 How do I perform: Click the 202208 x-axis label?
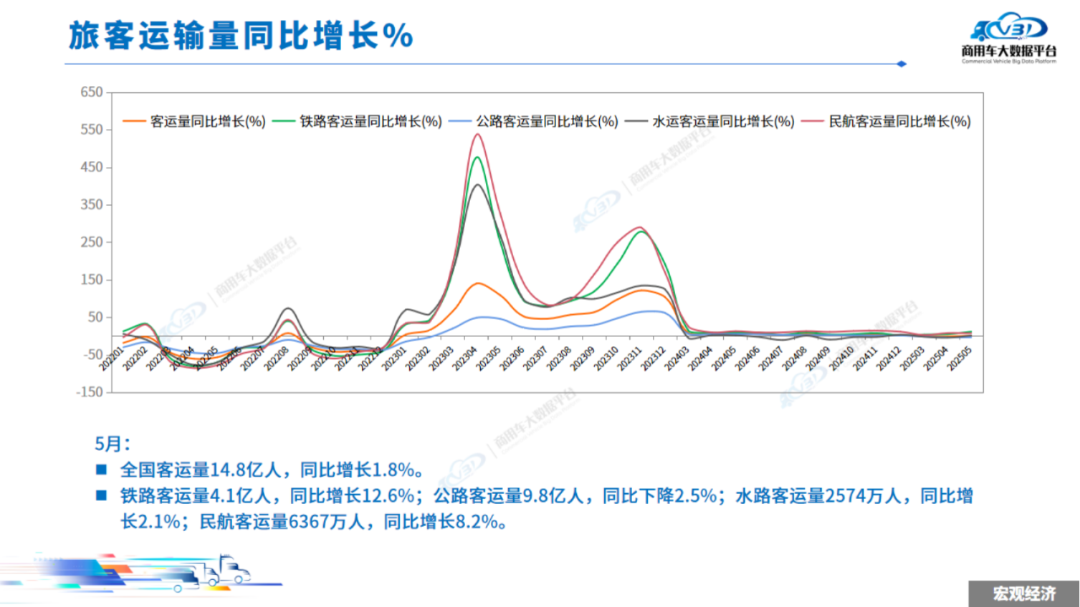click(x=276, y=358)
